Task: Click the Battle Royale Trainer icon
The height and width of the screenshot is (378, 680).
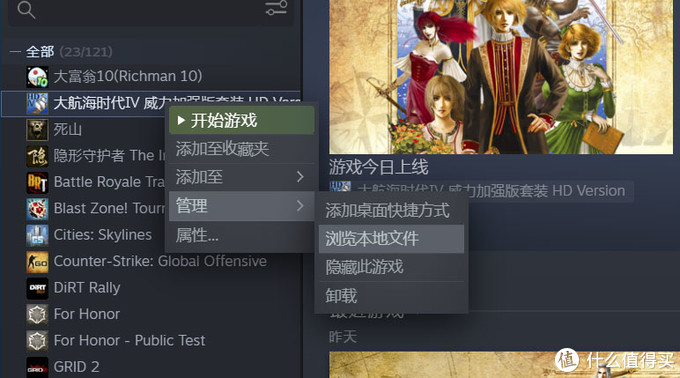Action: coord(37,182)
